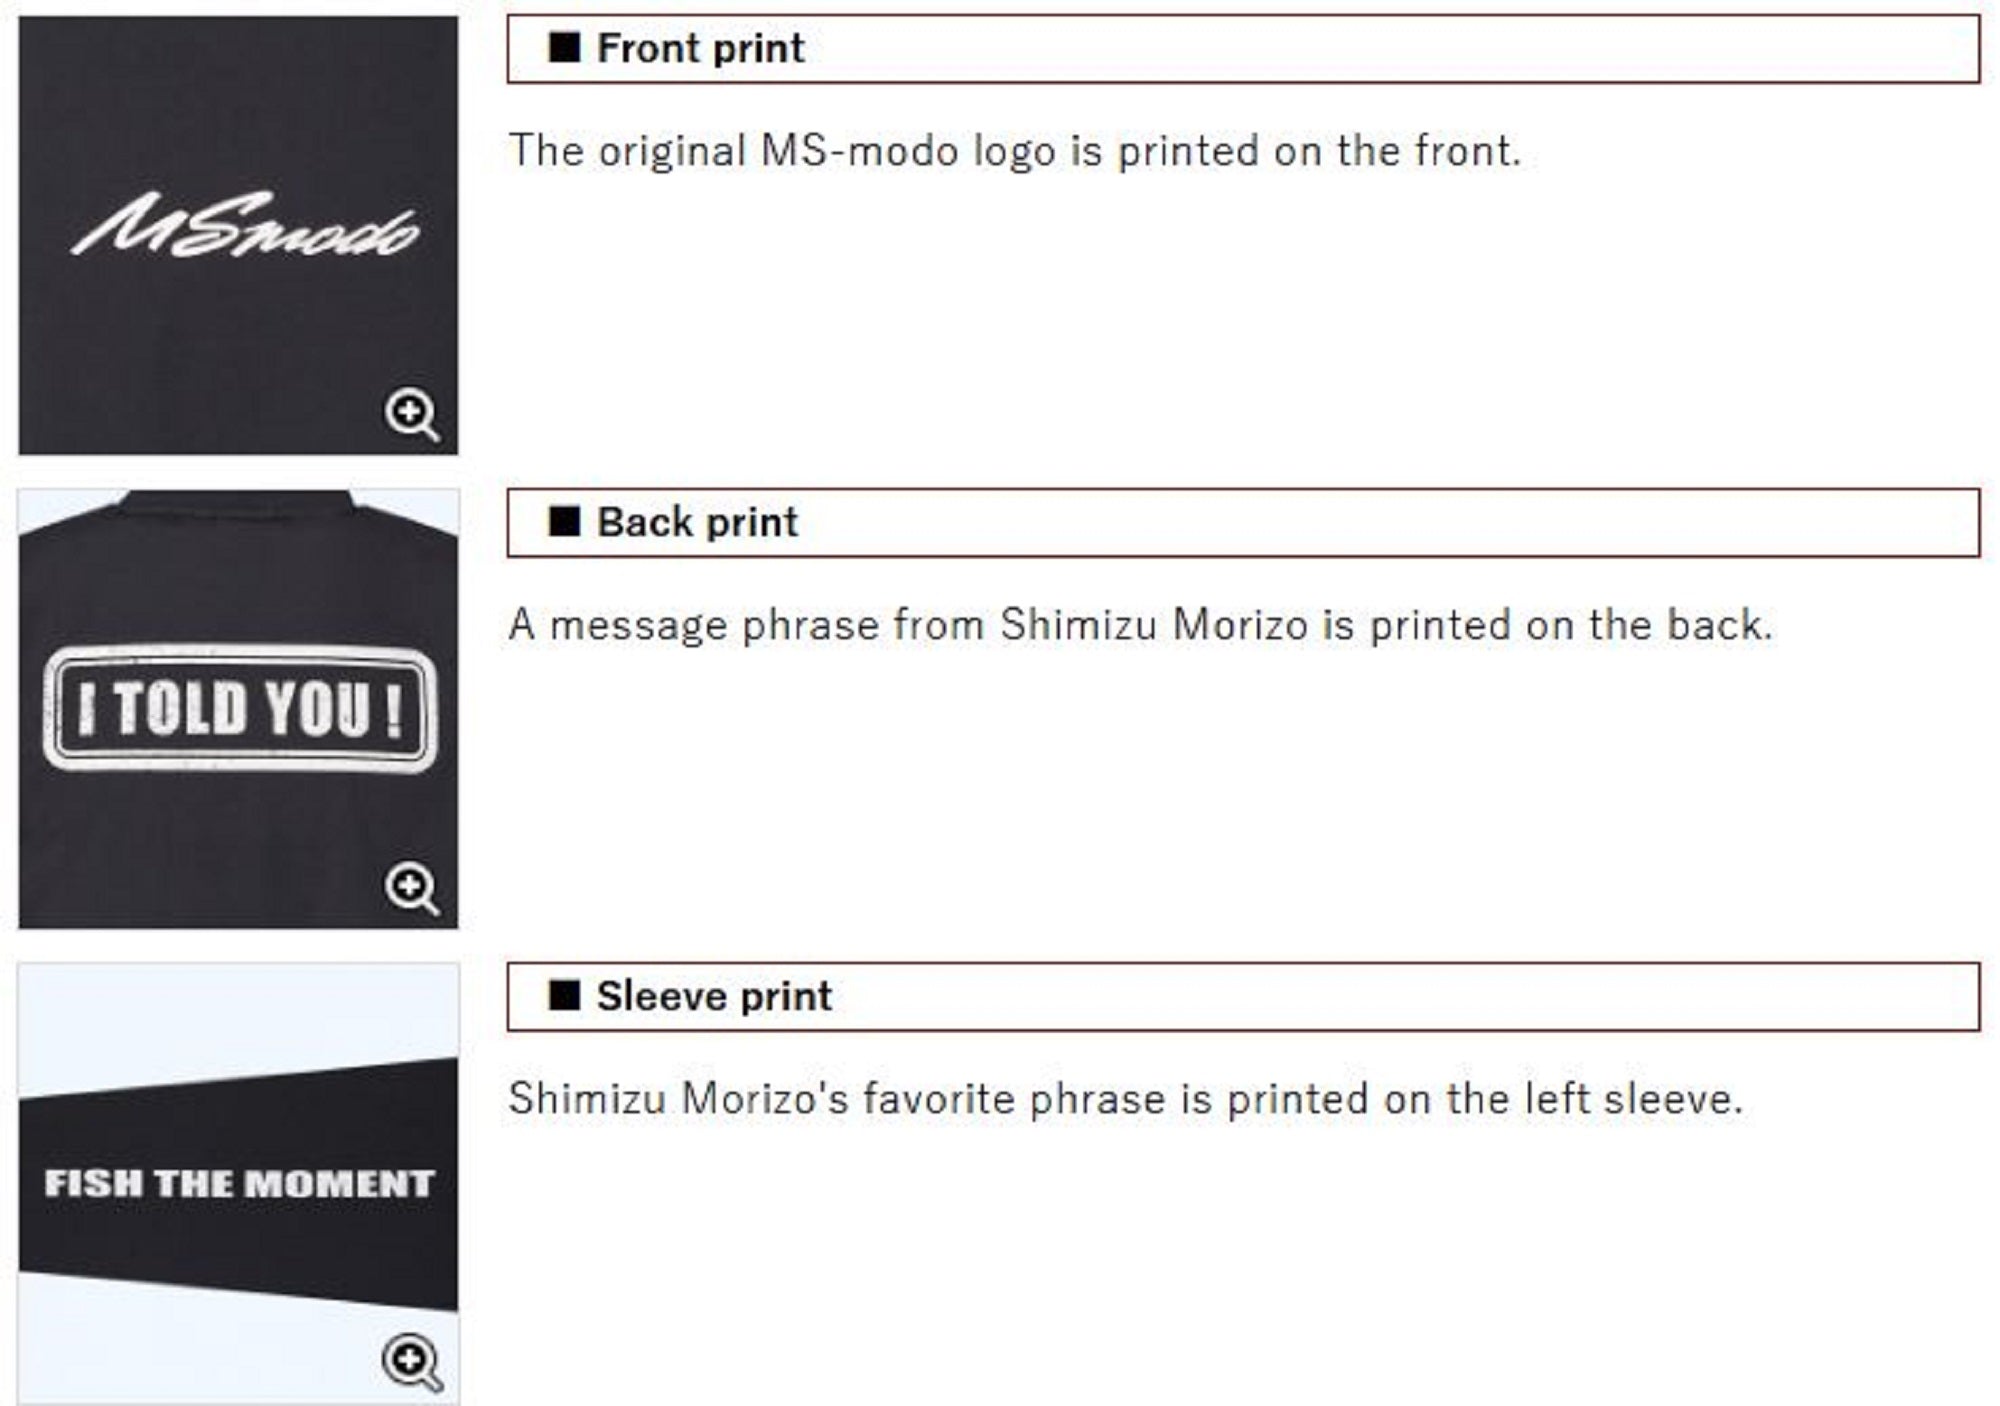
Task: Click the back print message description sentence
Action: tap(1141, 625)
